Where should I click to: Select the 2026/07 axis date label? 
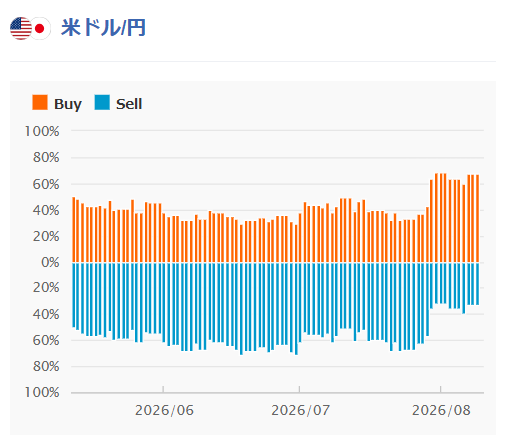click(301, 410)
